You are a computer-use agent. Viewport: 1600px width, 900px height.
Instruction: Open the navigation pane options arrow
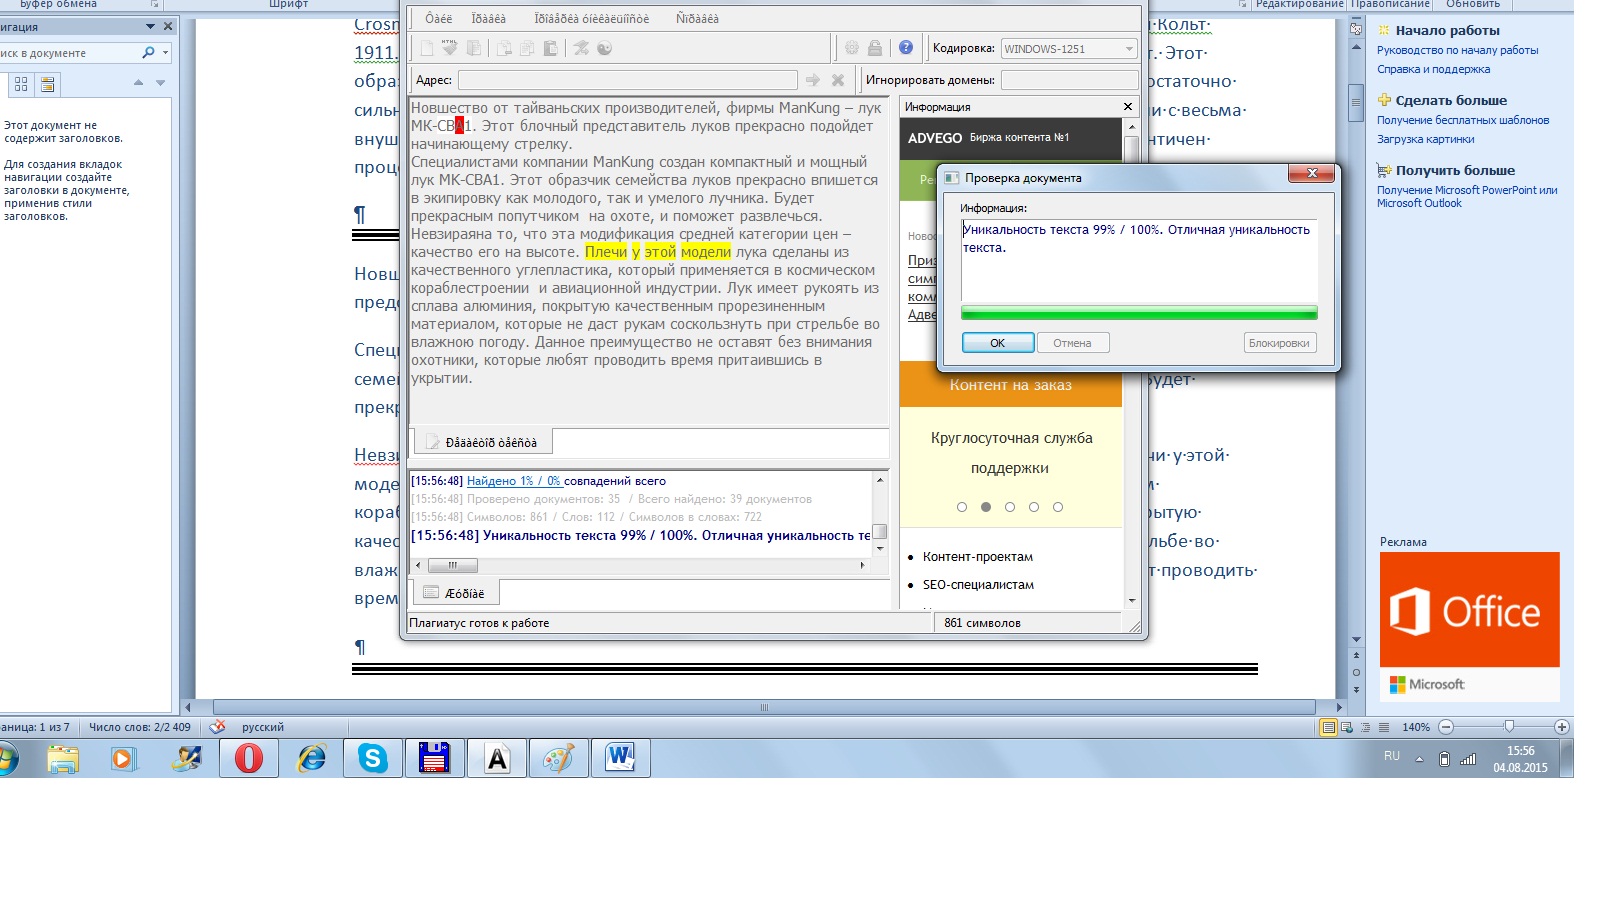(151, 27)
